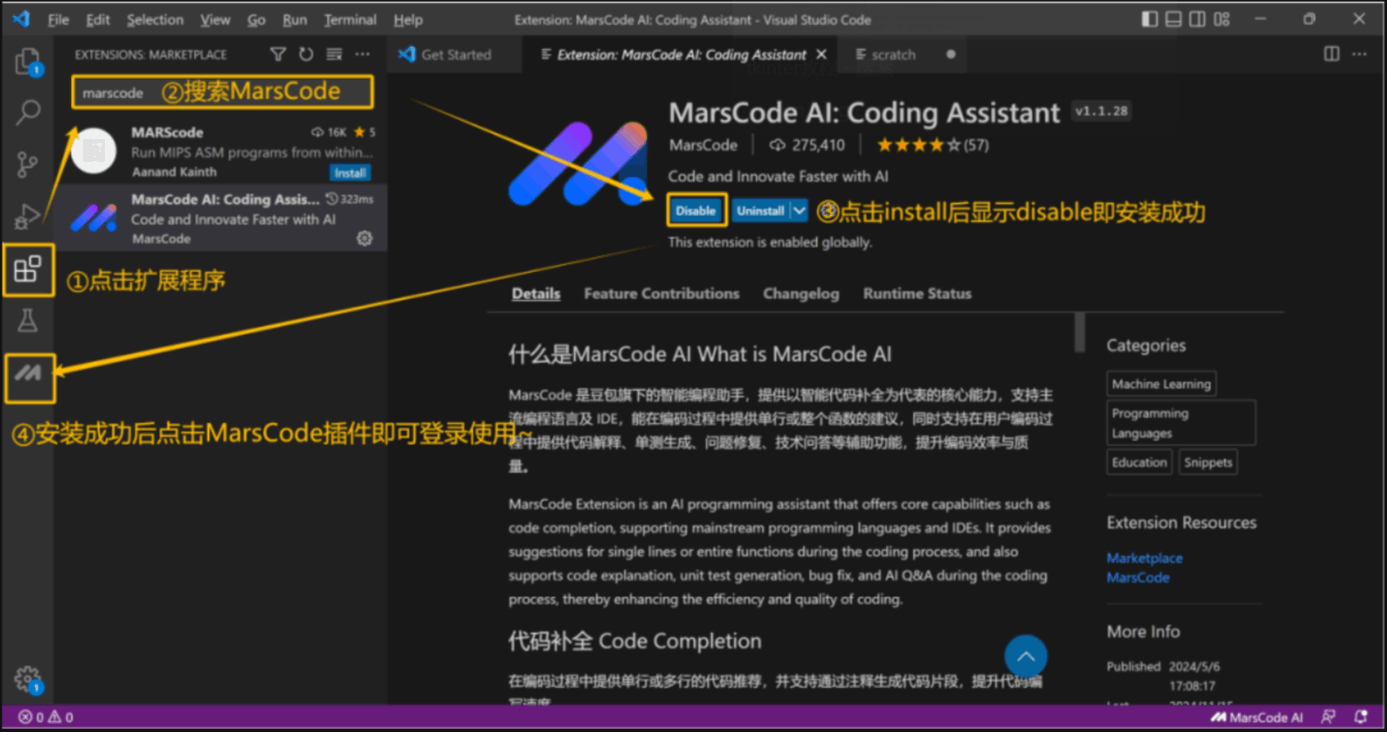Screen dimensions: 1387x732
Task: Open the Marketplace link under Extension Resources
Action: 1144,558
